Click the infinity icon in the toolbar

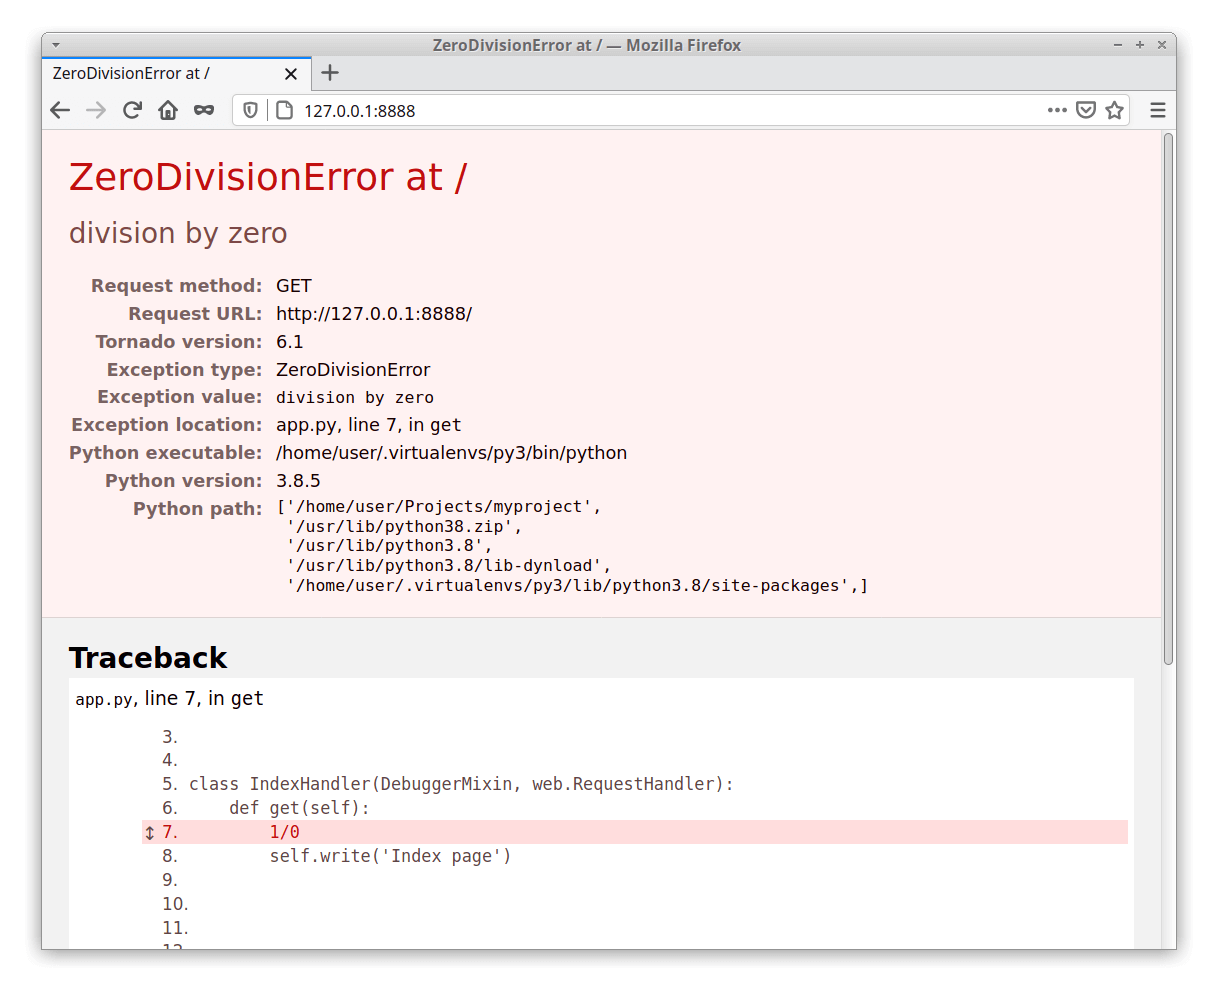point(204,110)
